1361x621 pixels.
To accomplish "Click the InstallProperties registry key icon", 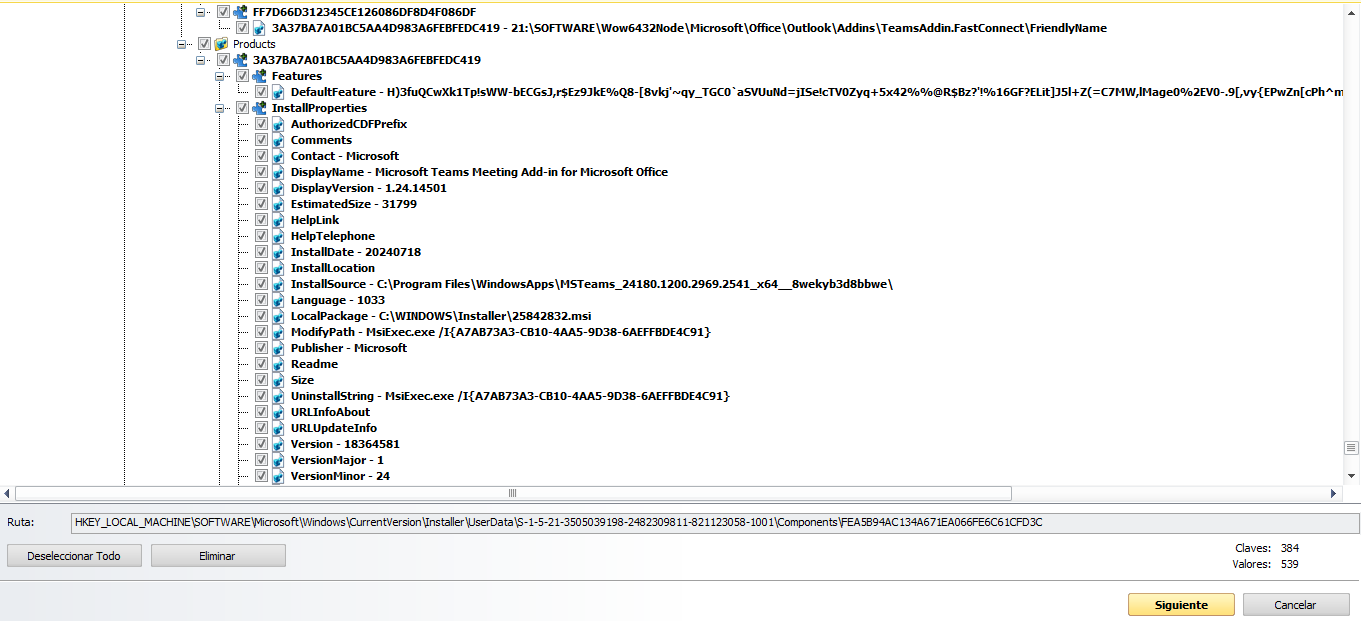I will pyautogui.click(x=260, y=108).
